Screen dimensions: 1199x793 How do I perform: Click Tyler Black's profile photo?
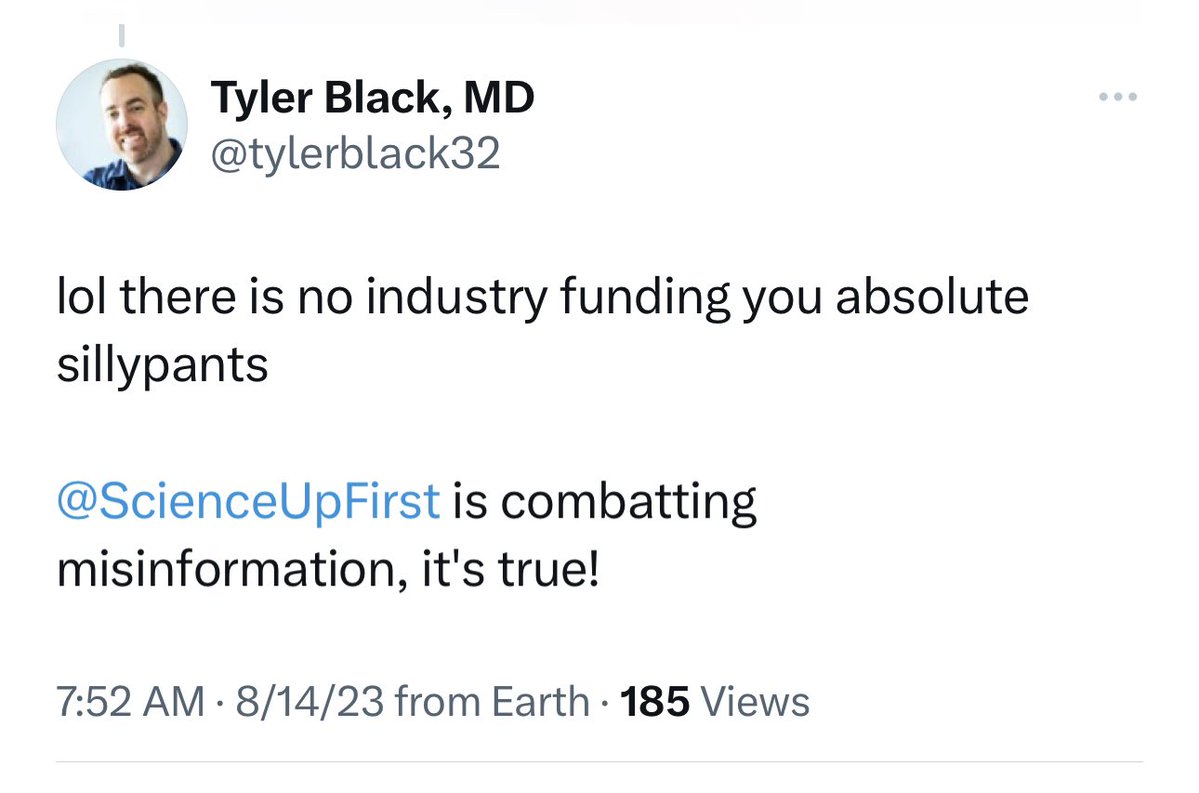(121, 124)
